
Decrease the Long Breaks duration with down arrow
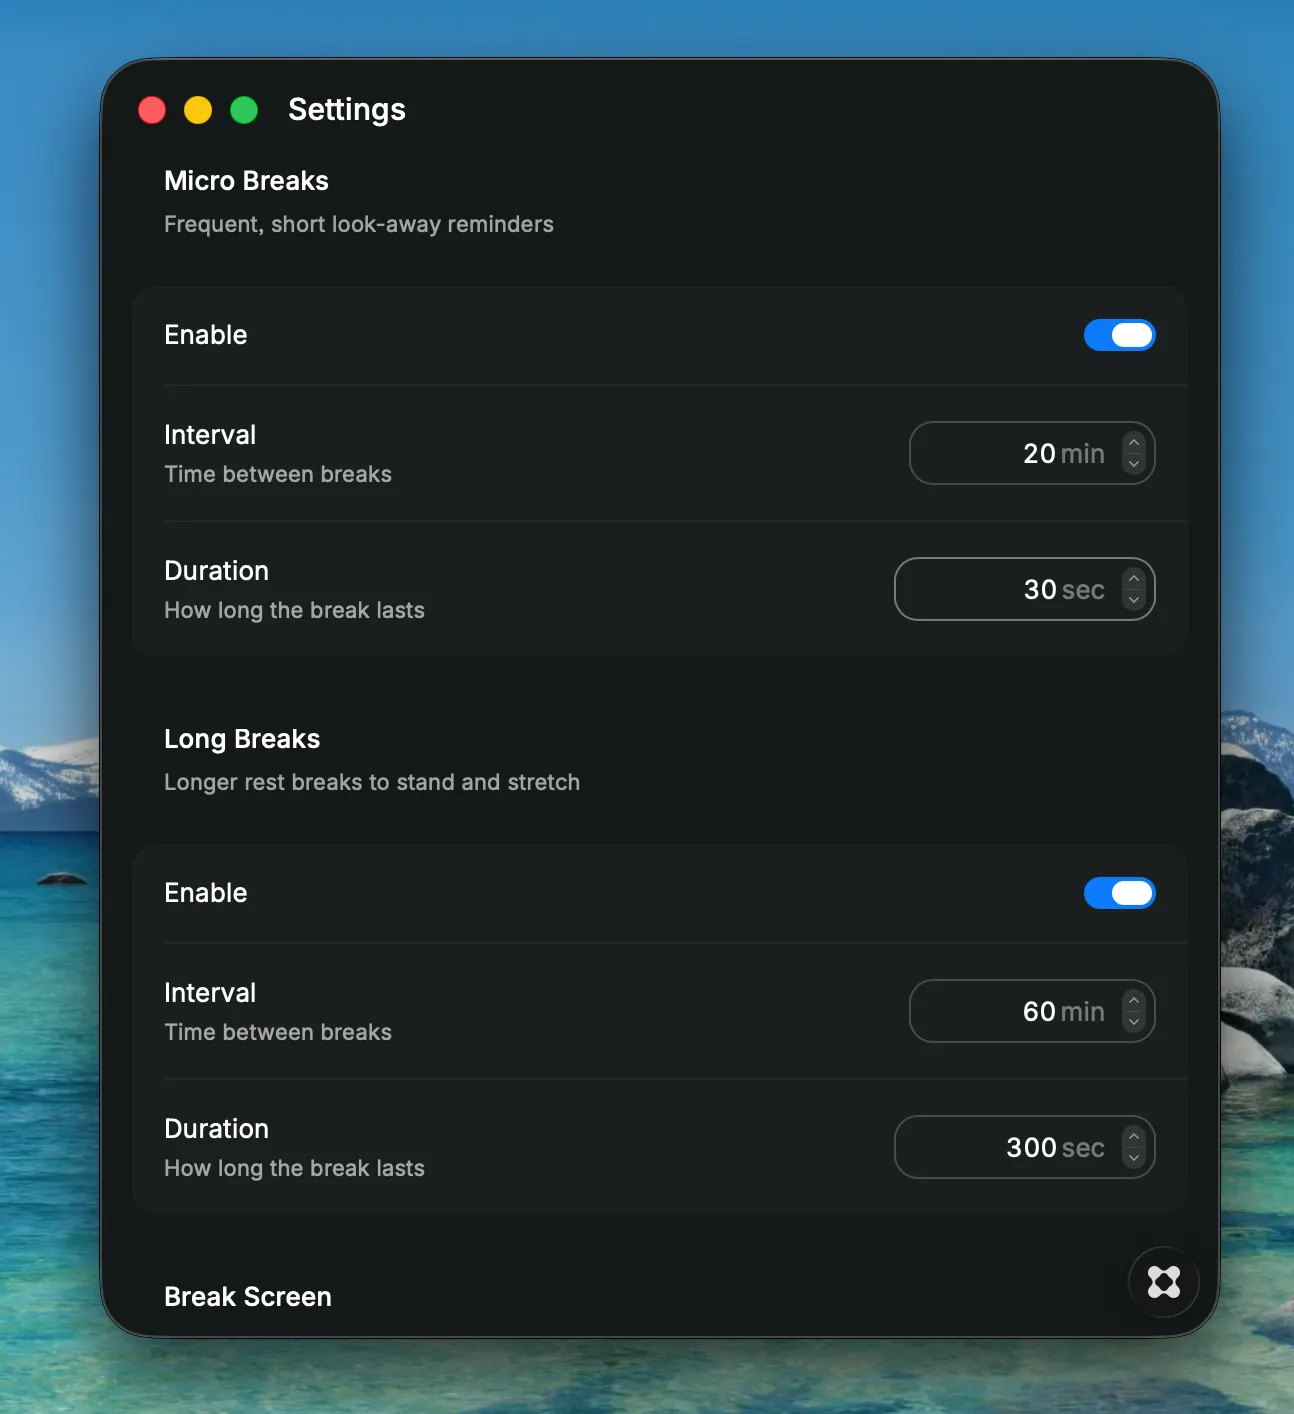pos(1133,1158)
